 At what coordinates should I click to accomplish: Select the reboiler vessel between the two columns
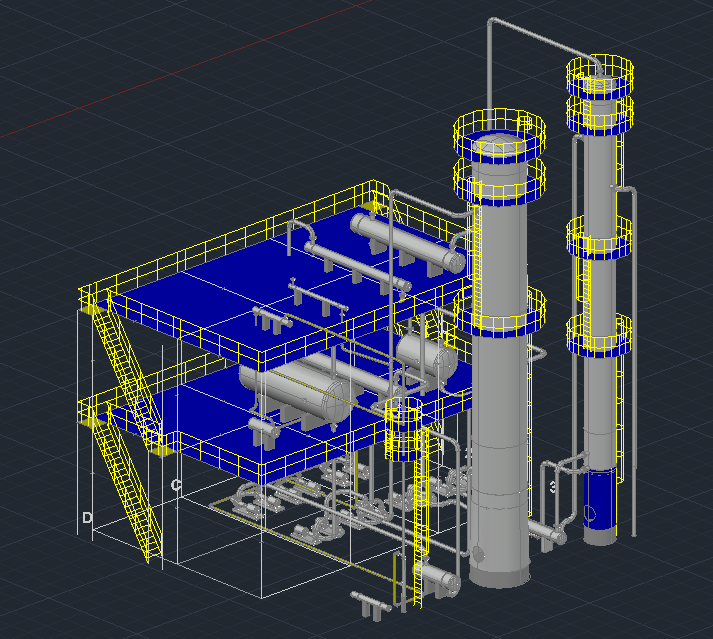[547, 532]
